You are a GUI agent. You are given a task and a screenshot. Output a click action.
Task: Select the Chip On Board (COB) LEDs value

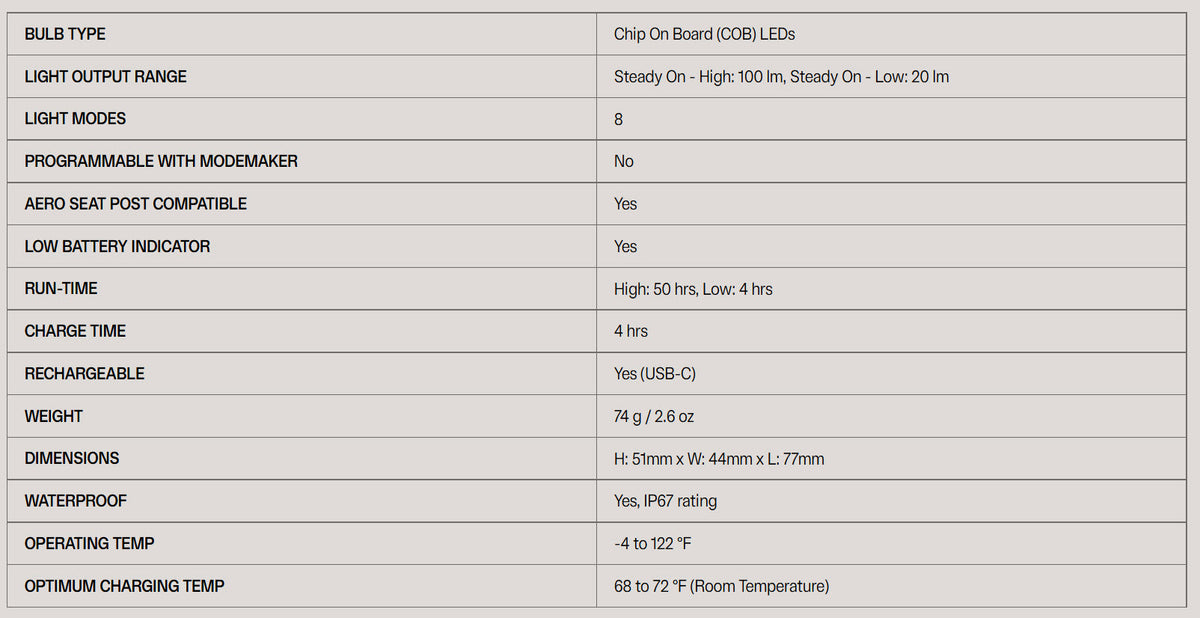[704, 34]
